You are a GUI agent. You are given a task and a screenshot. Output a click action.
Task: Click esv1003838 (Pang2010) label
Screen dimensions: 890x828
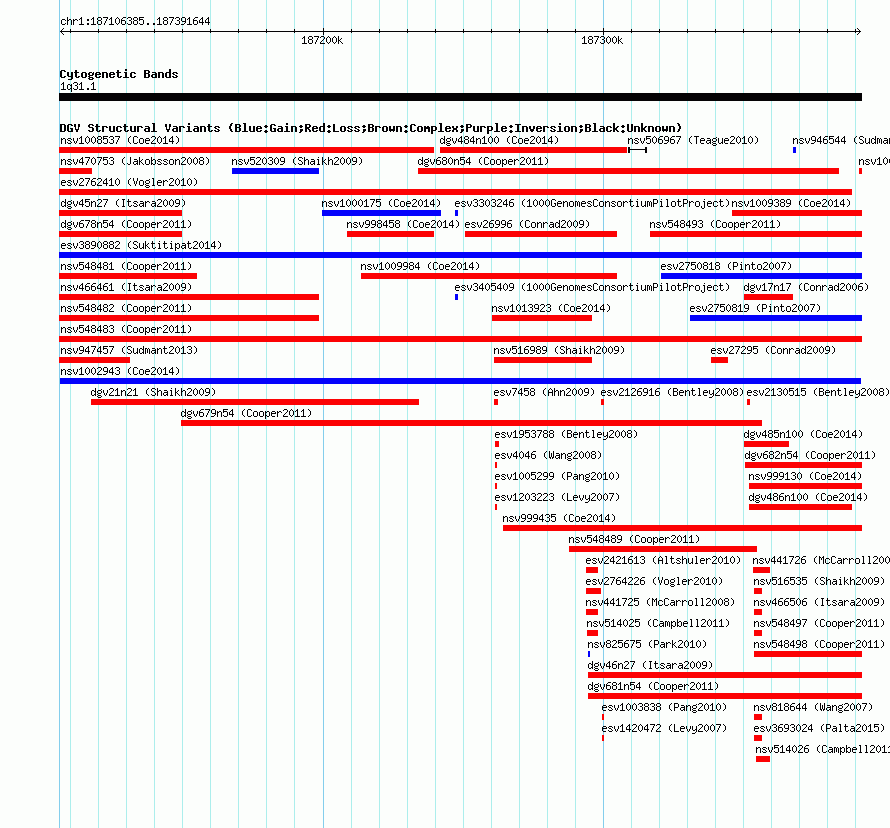pos(664,707)
